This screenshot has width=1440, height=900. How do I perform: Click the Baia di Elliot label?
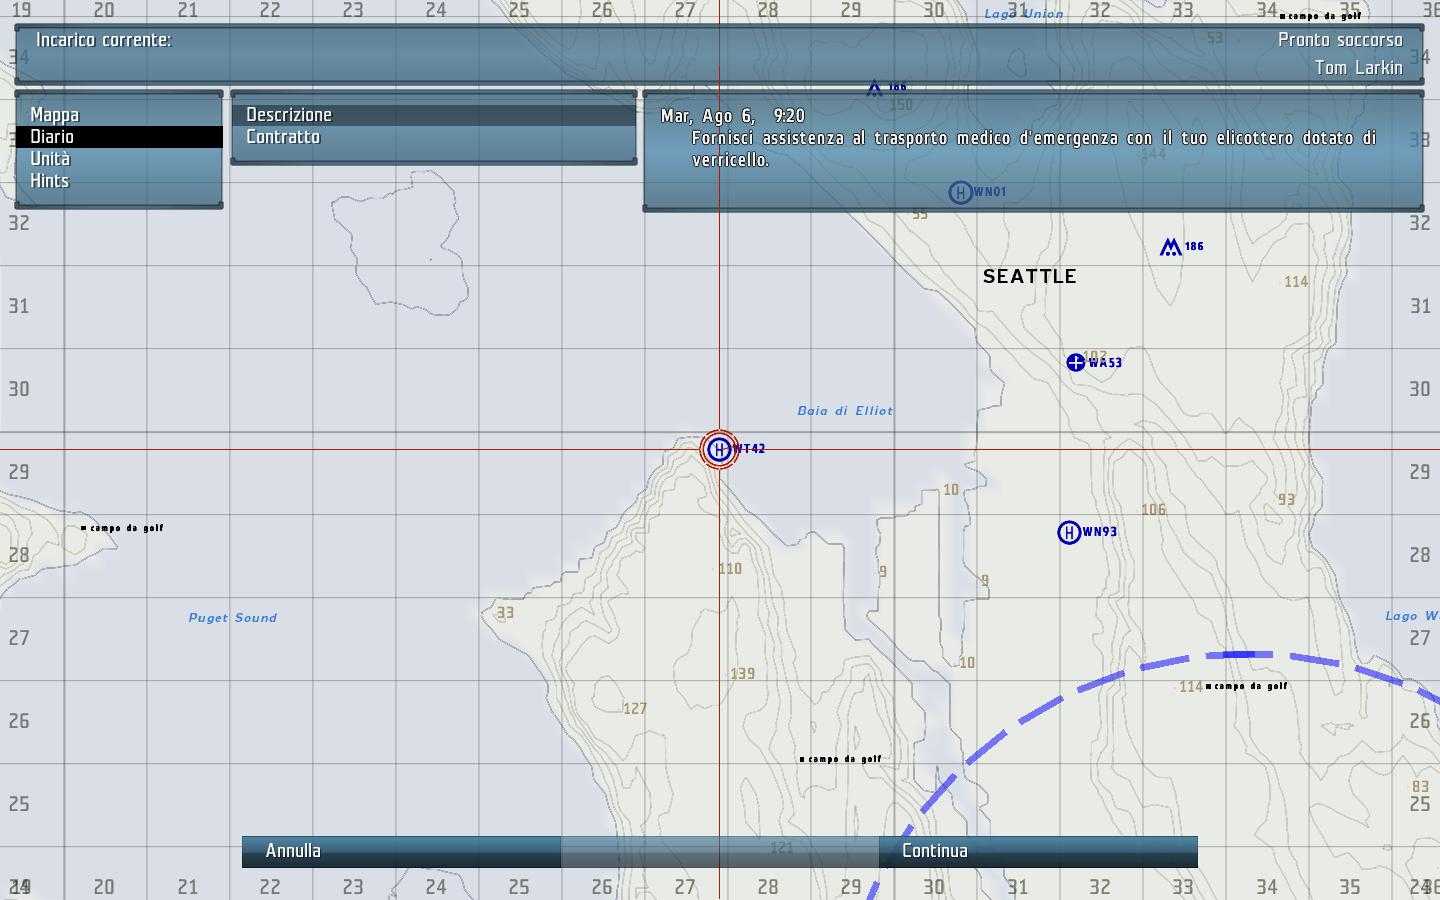[845, 410]
